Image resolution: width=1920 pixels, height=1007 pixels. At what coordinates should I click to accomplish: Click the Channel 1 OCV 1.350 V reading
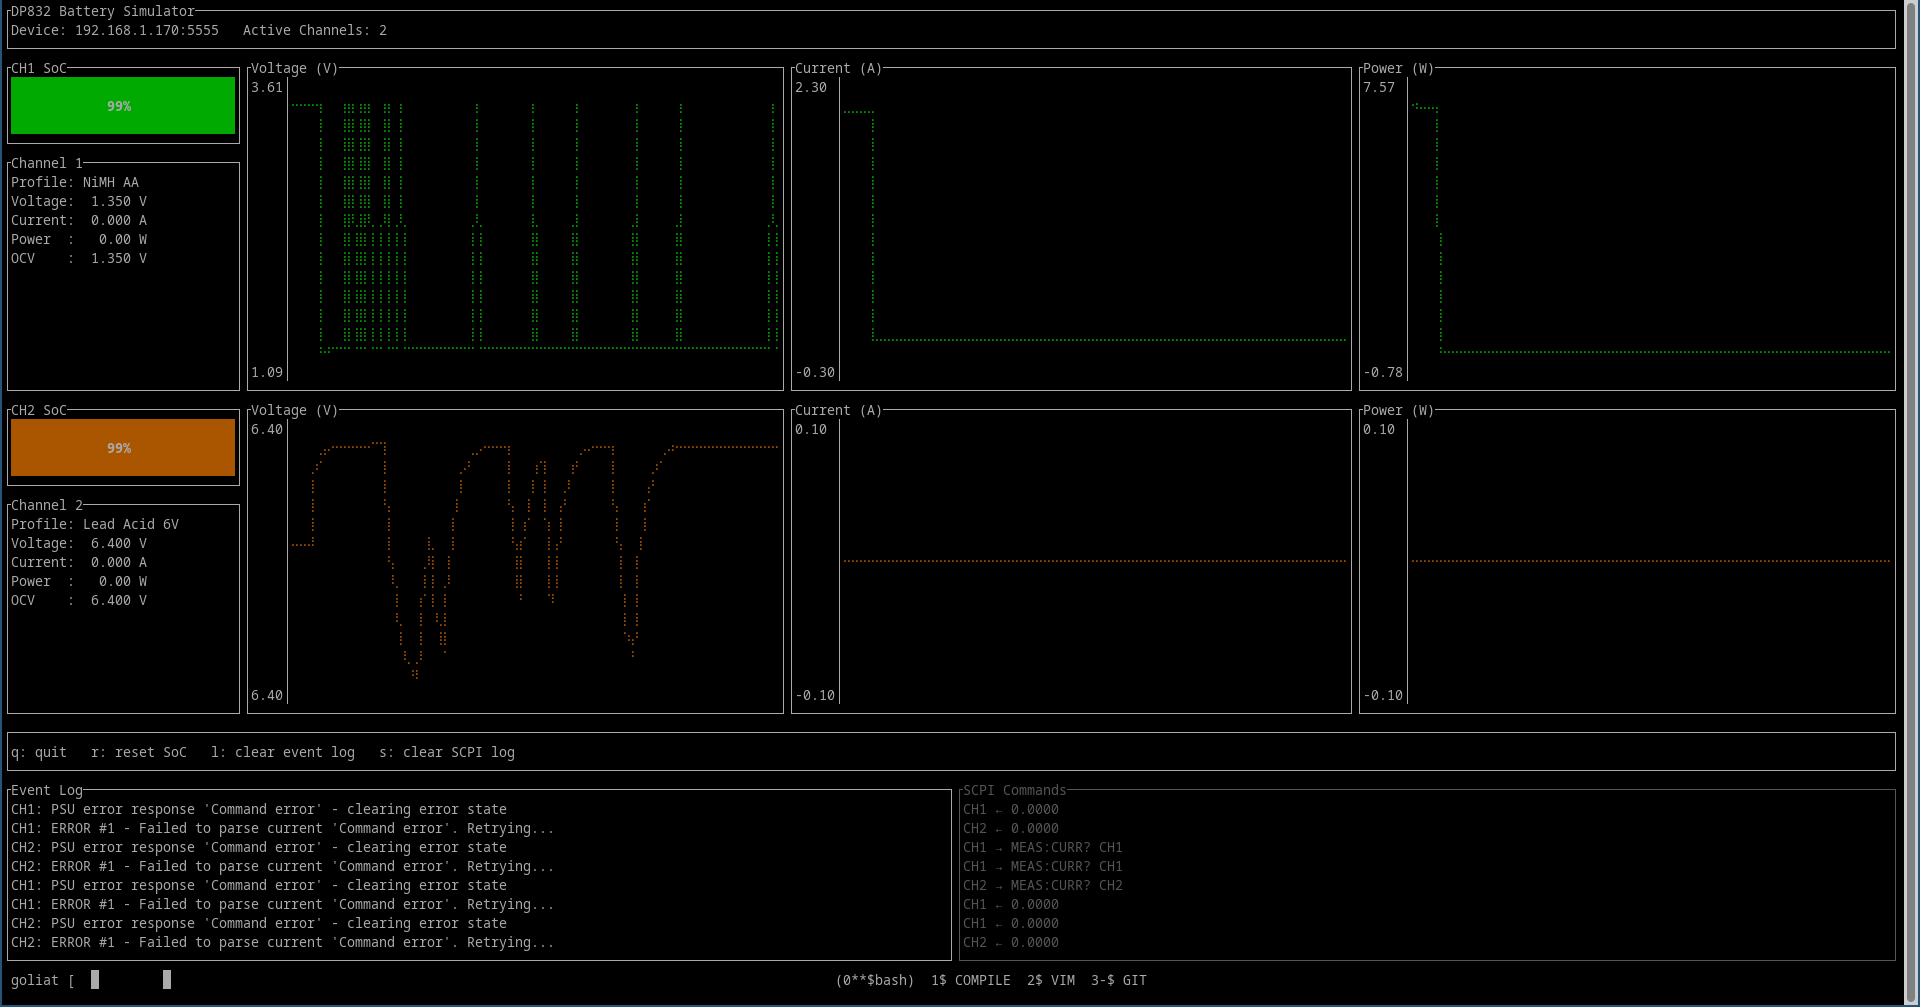(78, 258)
